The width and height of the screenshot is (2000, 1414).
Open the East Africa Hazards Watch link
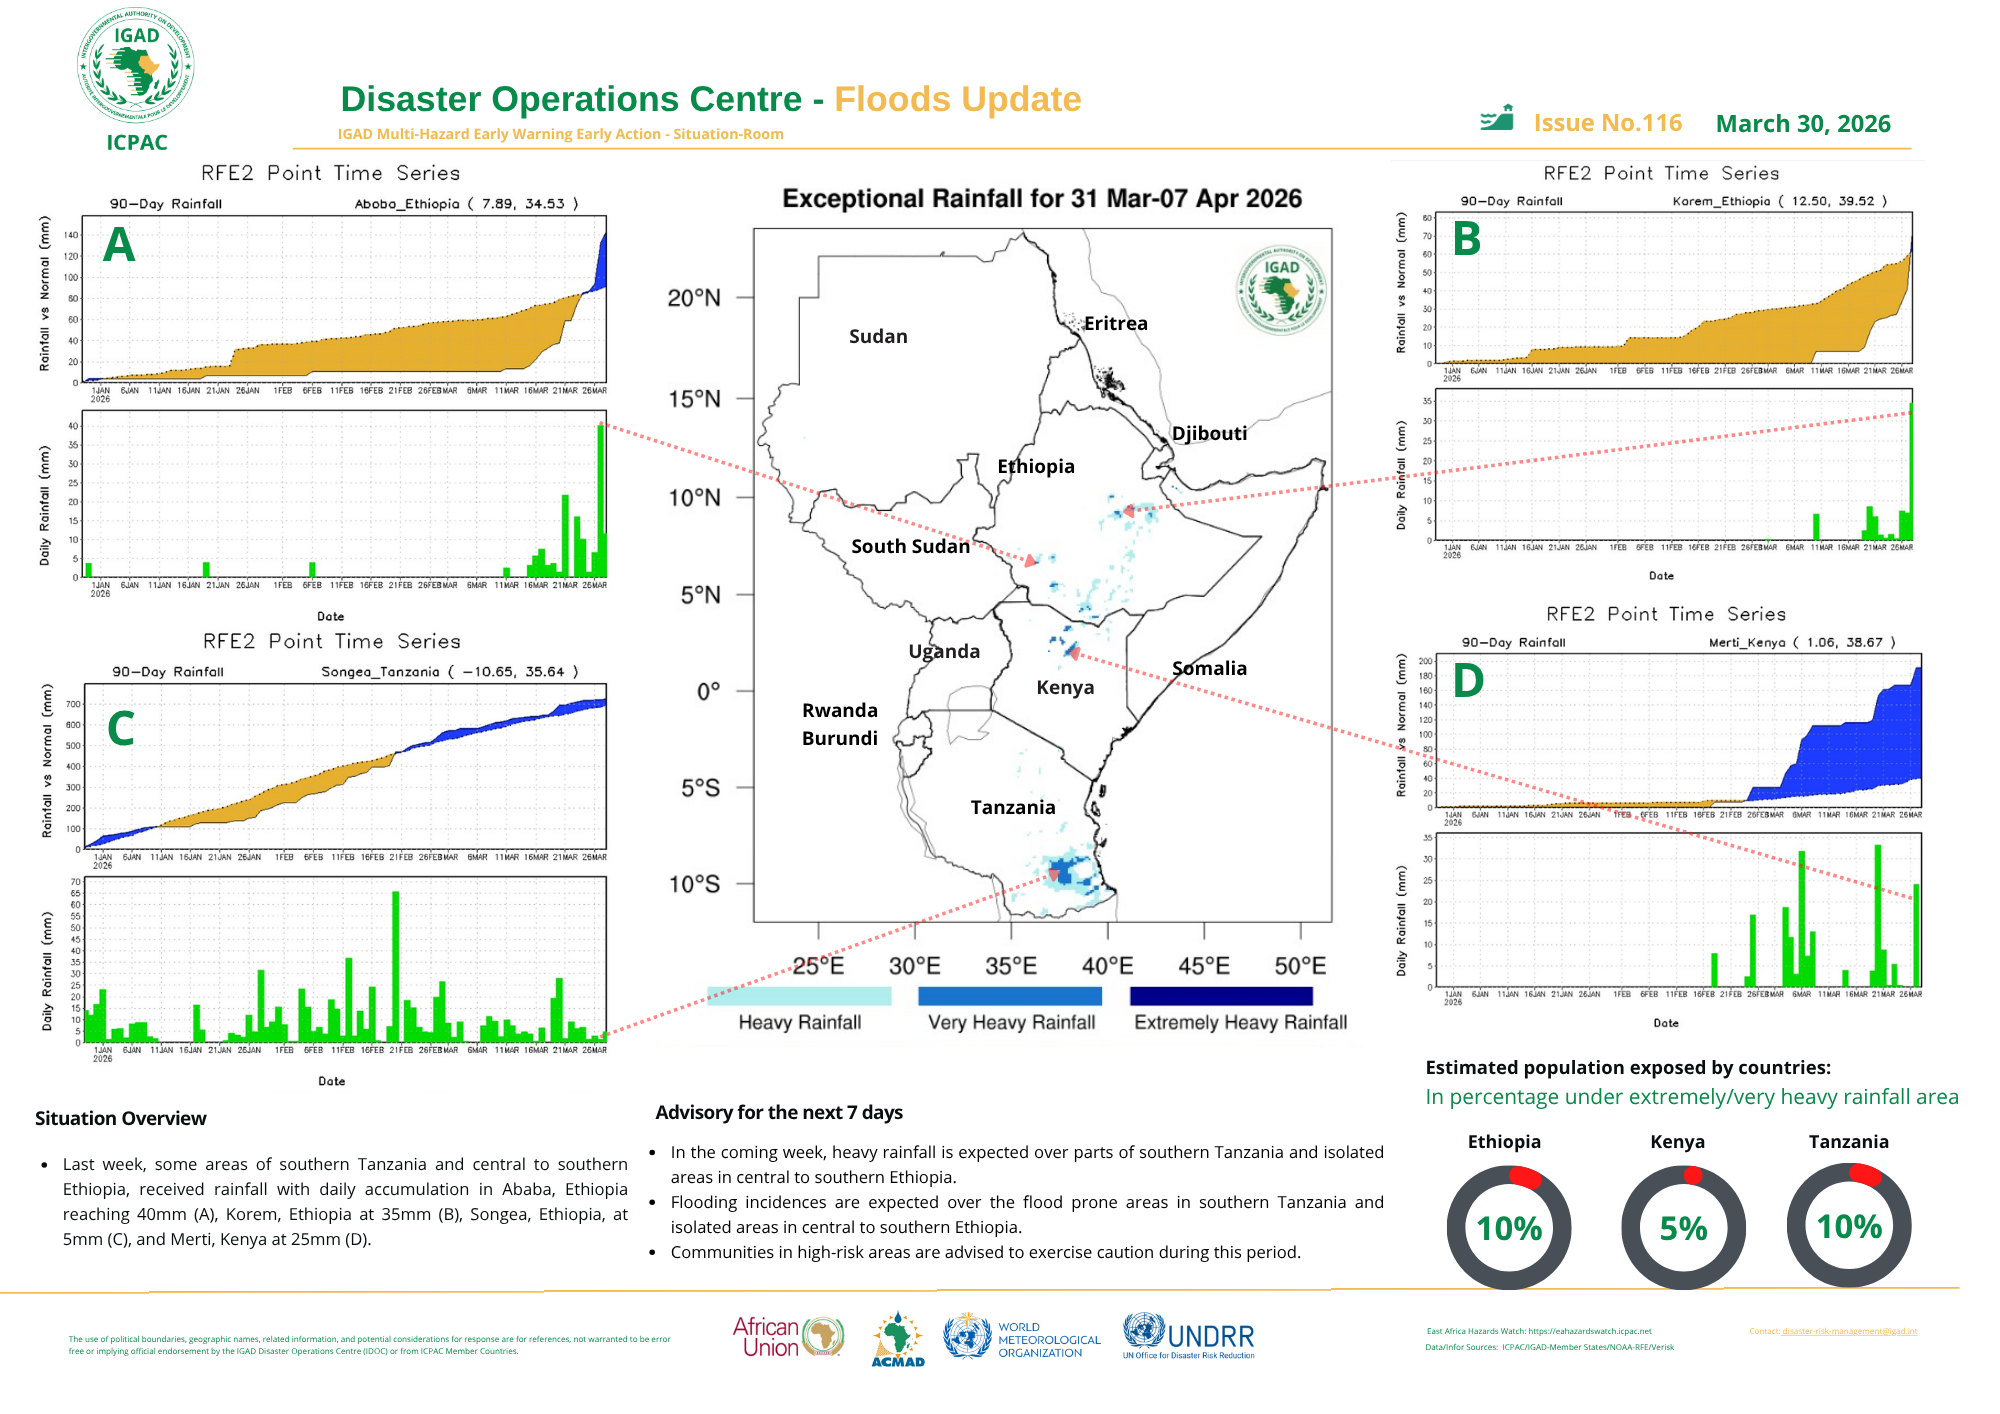click(x=1589, y=1331)
